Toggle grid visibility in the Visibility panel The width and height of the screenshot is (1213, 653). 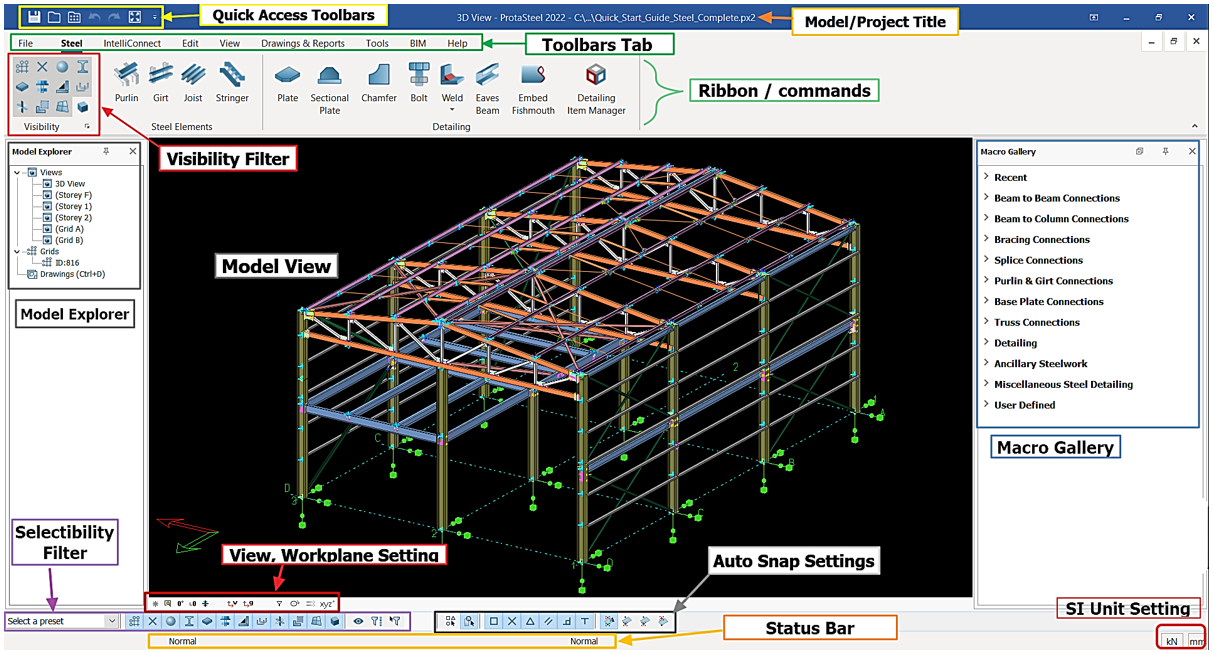[x=22, y=67]
